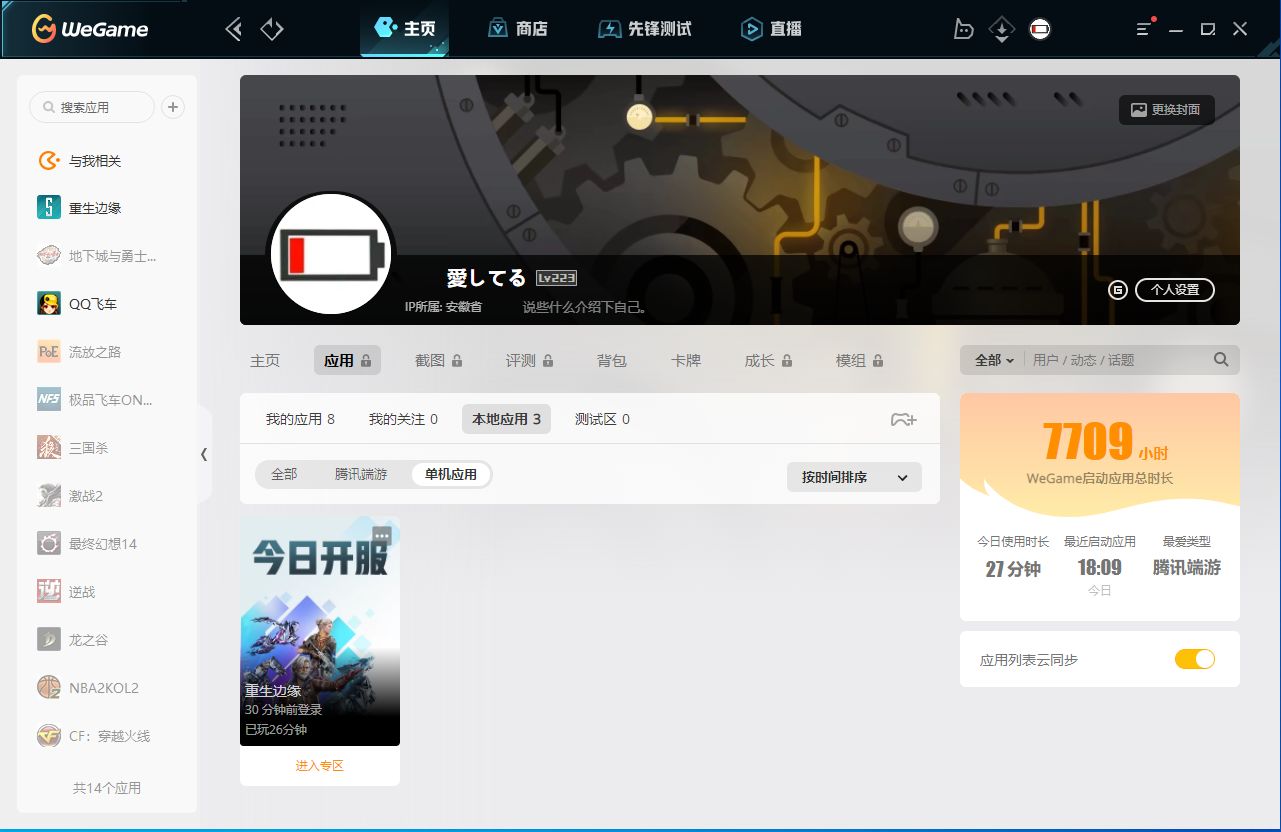Image resolution: width=1281 pixels, height=832 pixels.
Task: Show 我的关注 0 list
Action: click(403, 419)
